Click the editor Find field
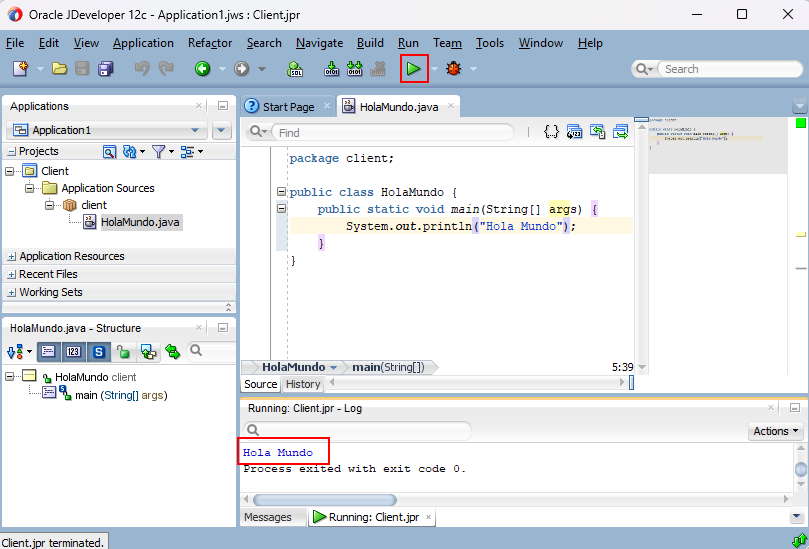Viewport: 809px width, 549px height. tap(393, 133)
